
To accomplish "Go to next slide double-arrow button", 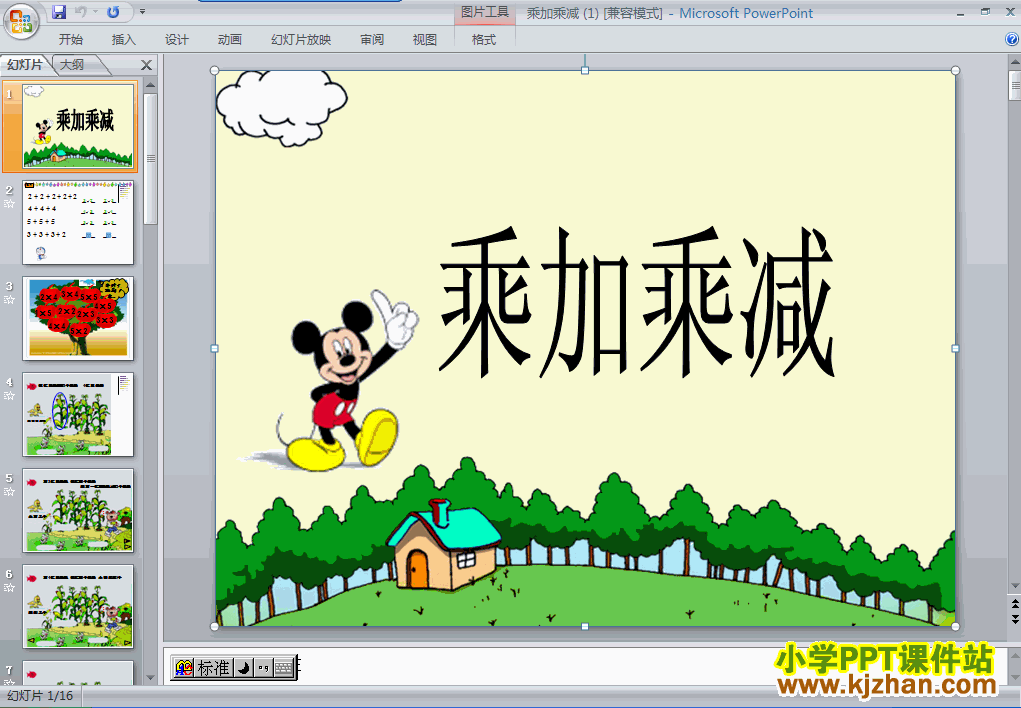I will (1014, 618).
